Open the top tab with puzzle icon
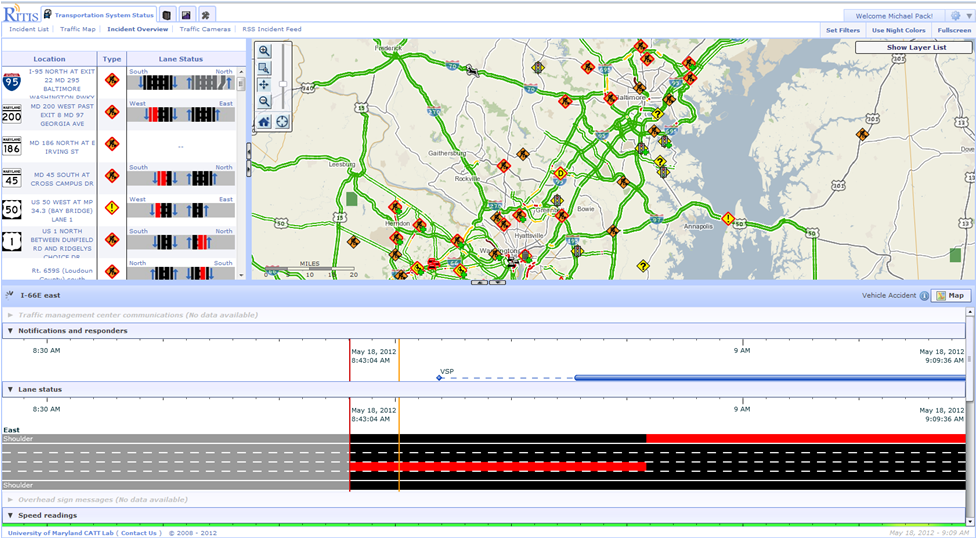The width and height of the screenshot is (977, 539). (206, 14)
